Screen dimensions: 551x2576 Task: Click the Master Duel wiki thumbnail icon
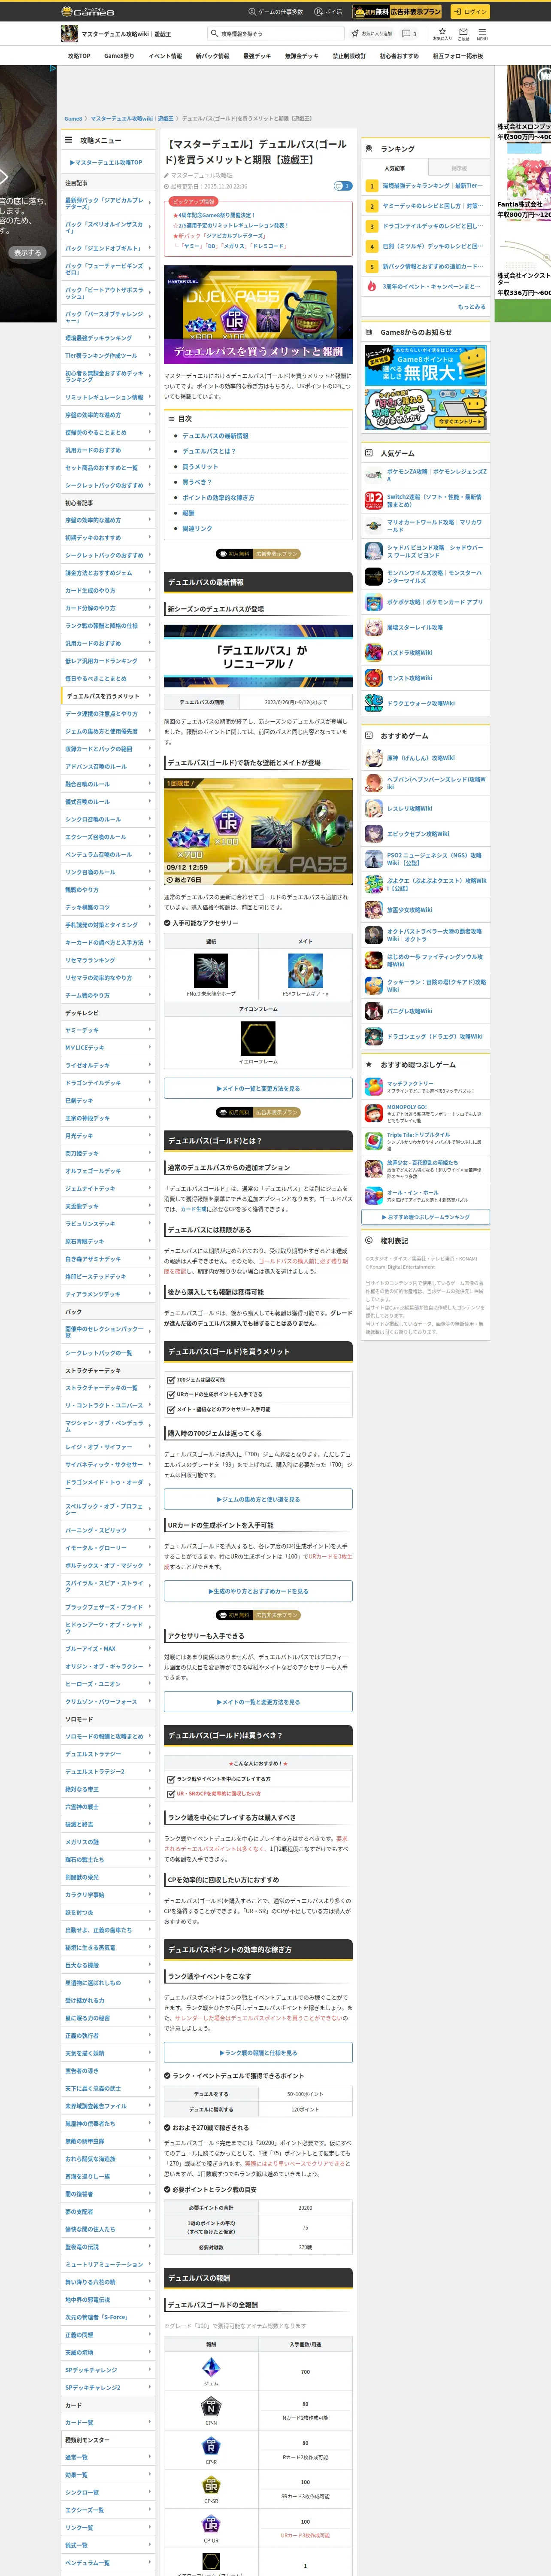click(69, 33)
